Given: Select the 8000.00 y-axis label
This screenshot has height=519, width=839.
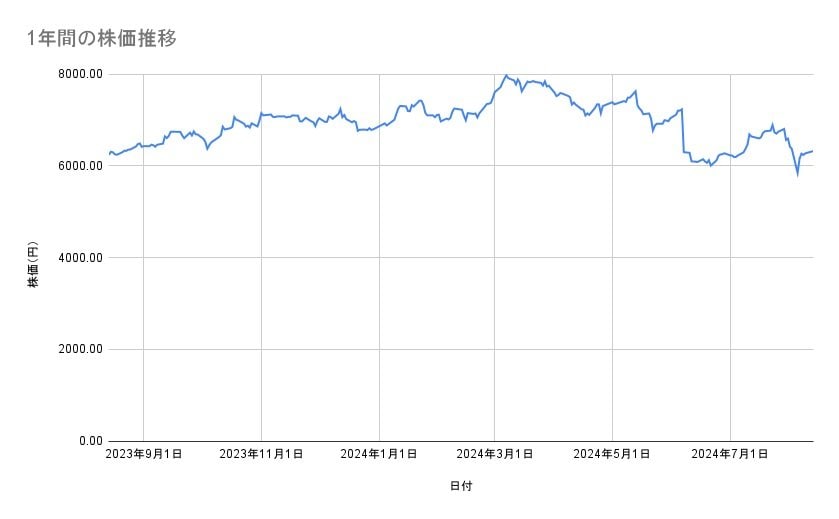Looking at the screenshot, I should (79, 74).
